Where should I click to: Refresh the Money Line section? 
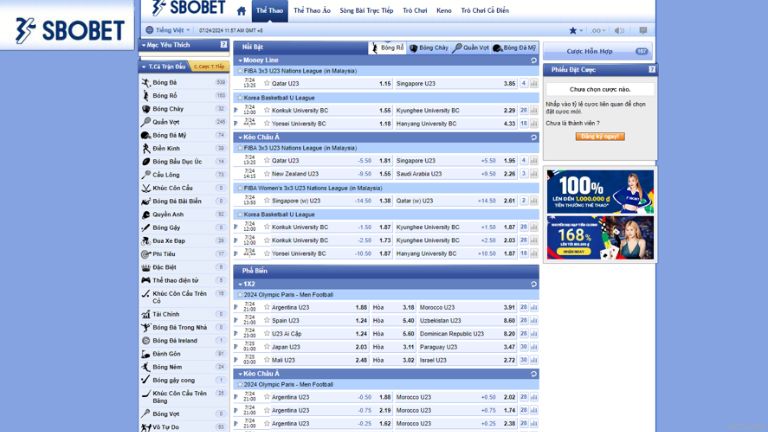533,60
